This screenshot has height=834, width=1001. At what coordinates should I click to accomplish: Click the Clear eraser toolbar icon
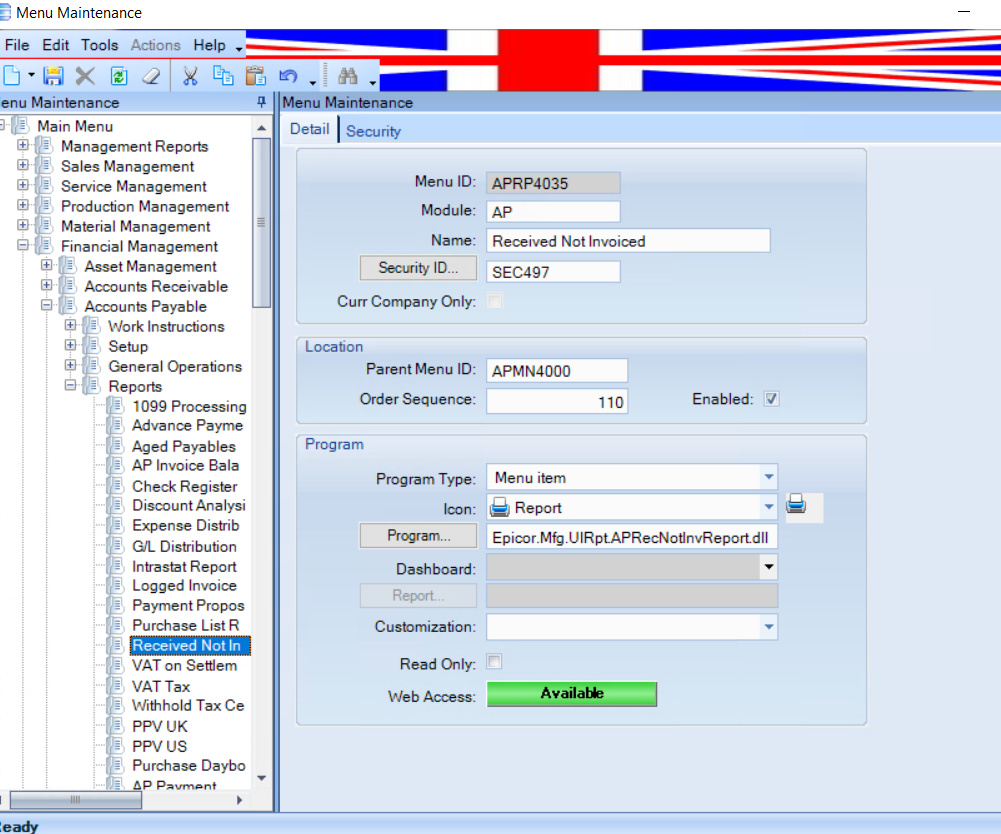[151, 76]
